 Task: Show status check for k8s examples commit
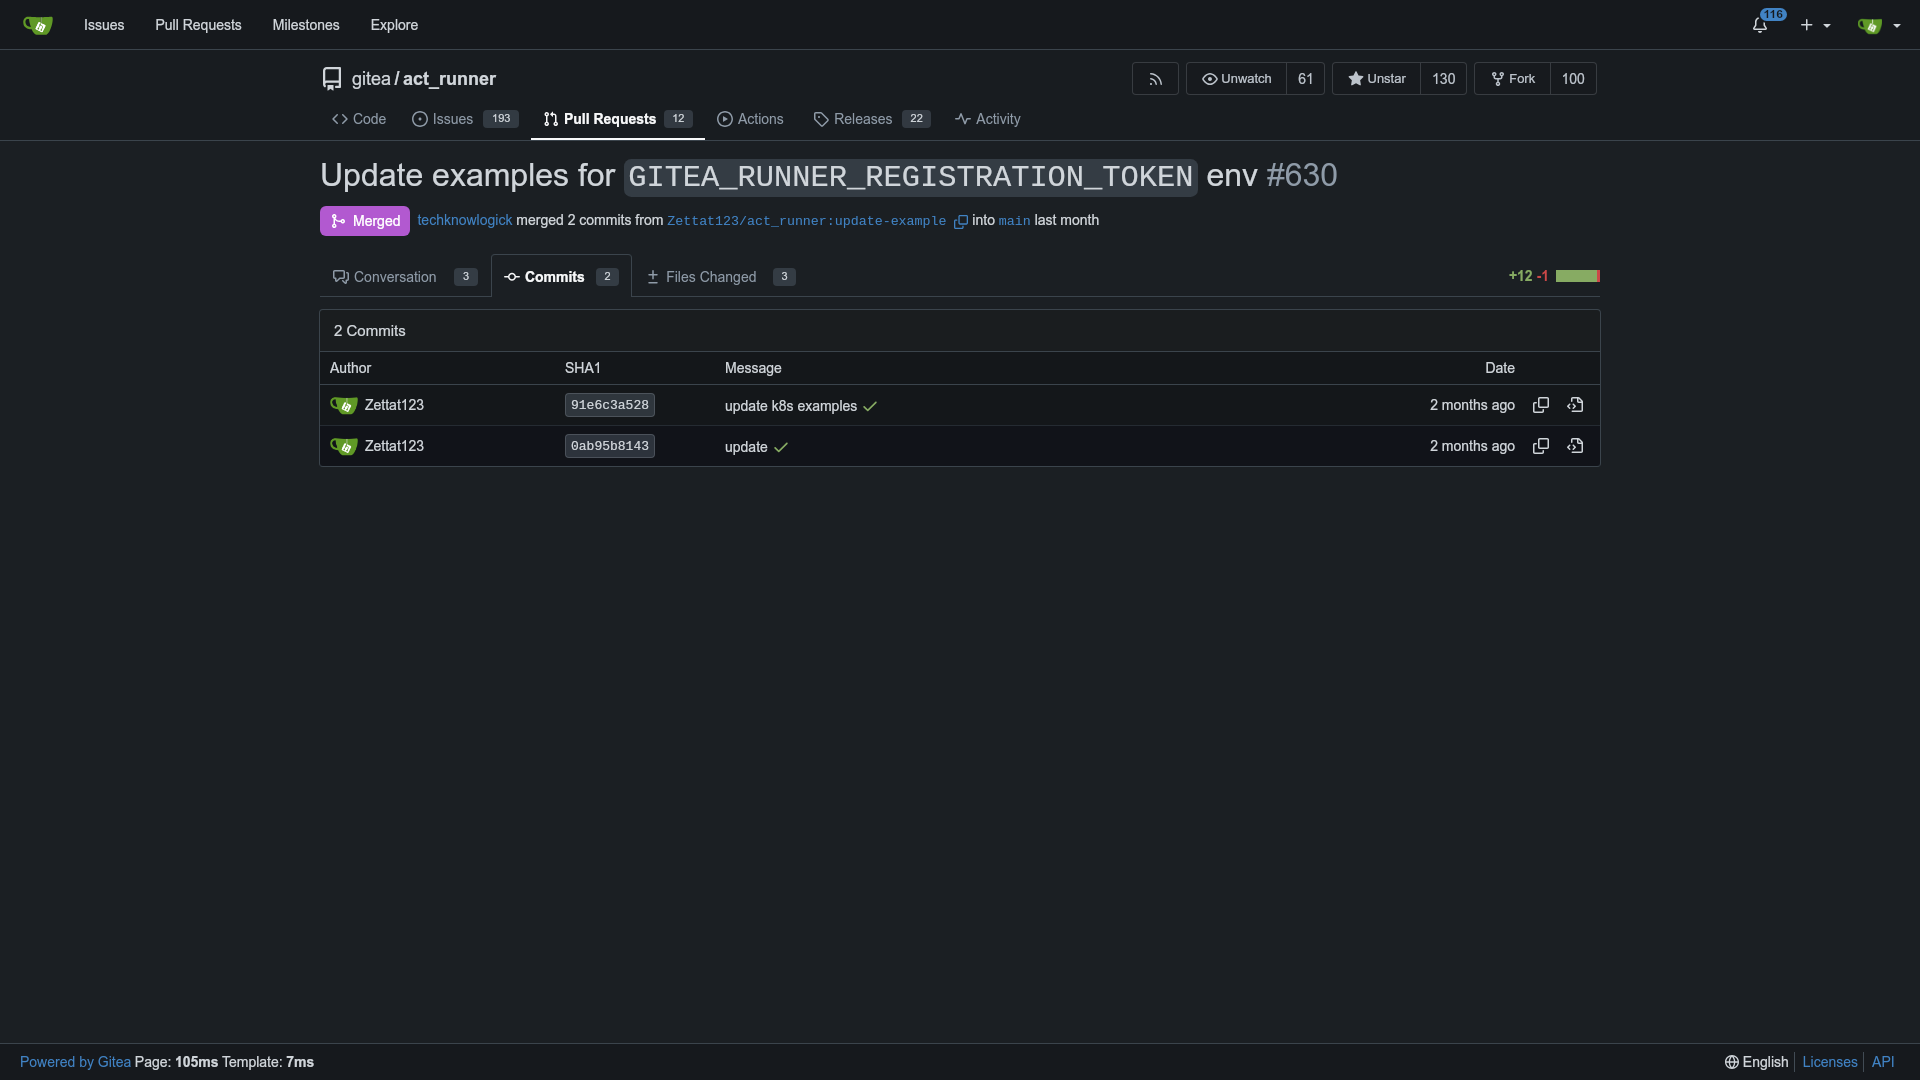click(x=870, y=406)
